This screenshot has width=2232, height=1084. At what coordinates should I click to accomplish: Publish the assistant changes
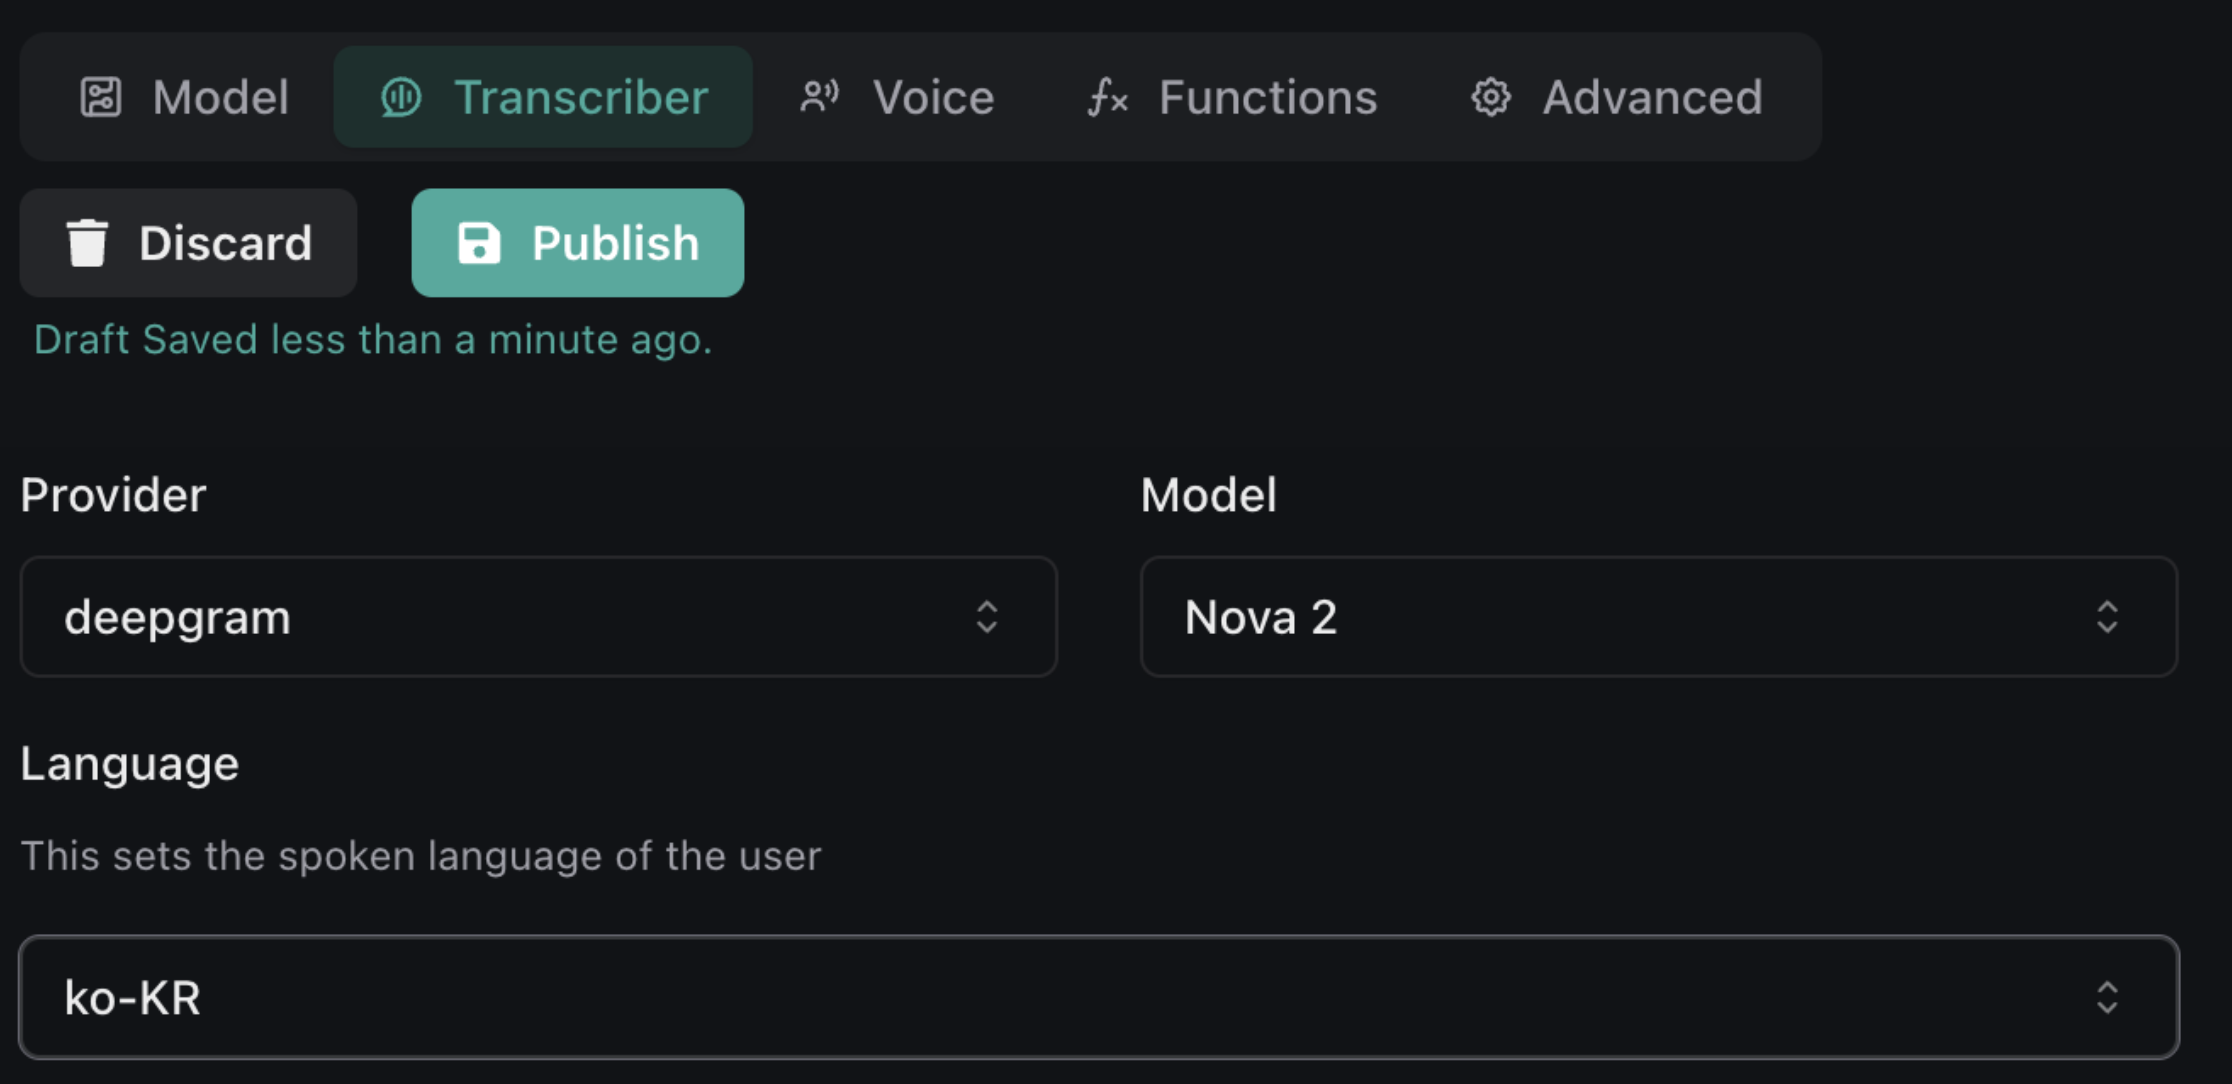coord(578,243)
